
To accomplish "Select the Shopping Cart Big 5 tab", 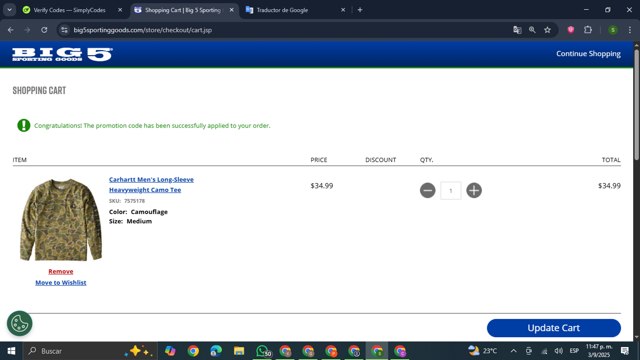I will (x=182, y=10).
